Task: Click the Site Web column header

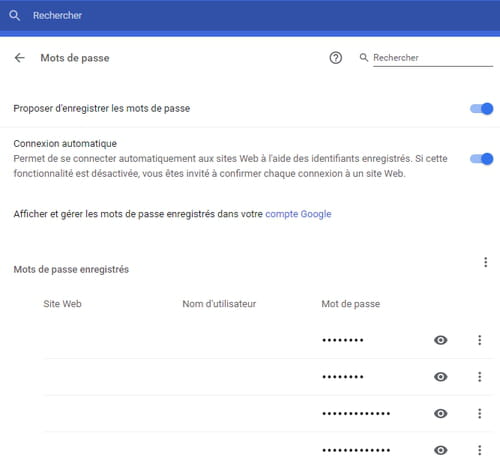Action: (62, 304)
